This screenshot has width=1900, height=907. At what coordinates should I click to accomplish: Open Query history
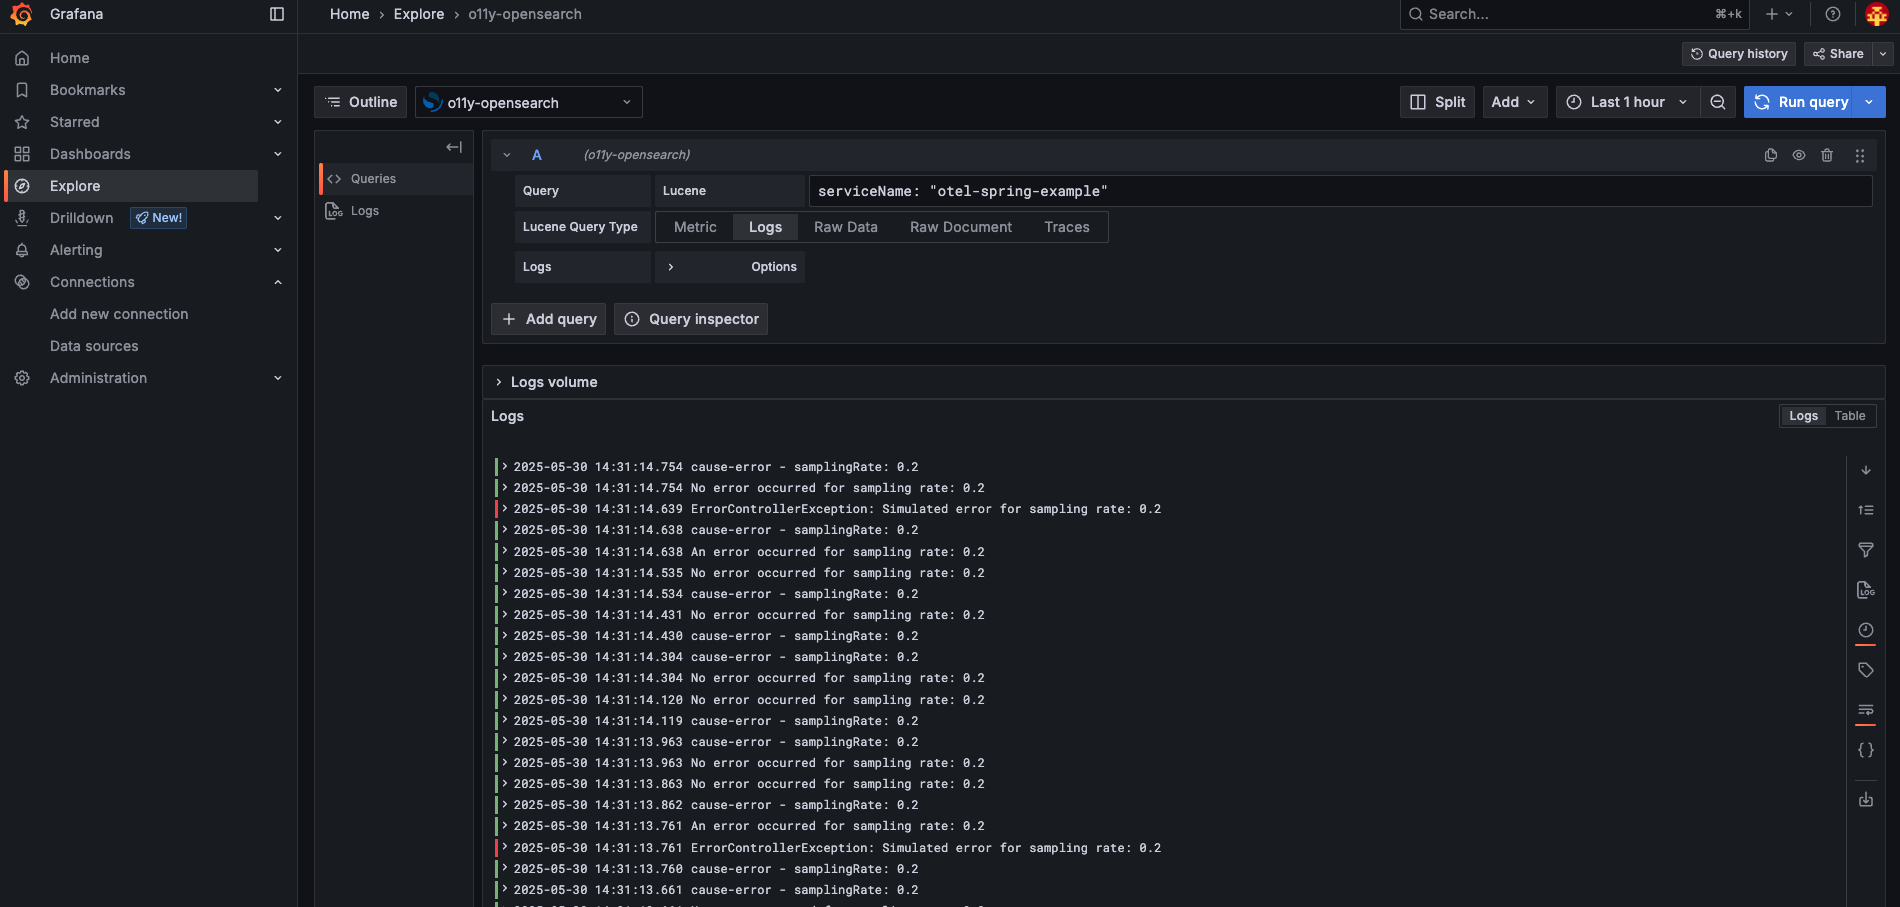click(1739, 54)
